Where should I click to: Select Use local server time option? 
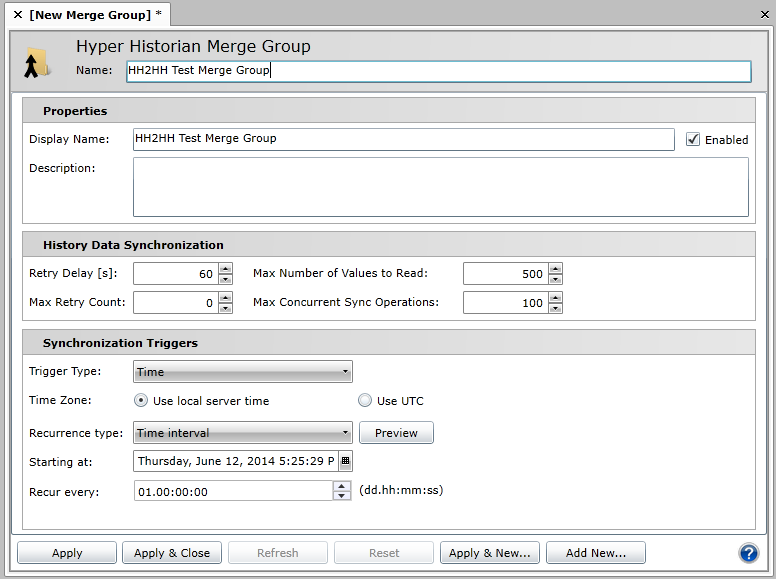point(142,401)
